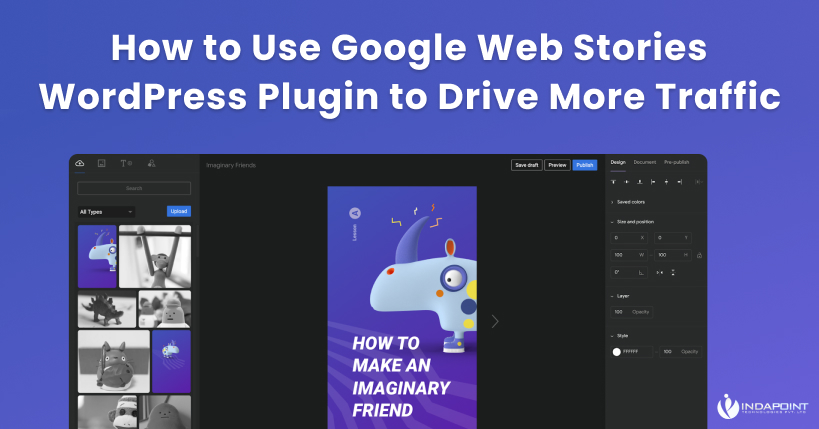
Task: Click the Save draft button
Action: point(526,165)
